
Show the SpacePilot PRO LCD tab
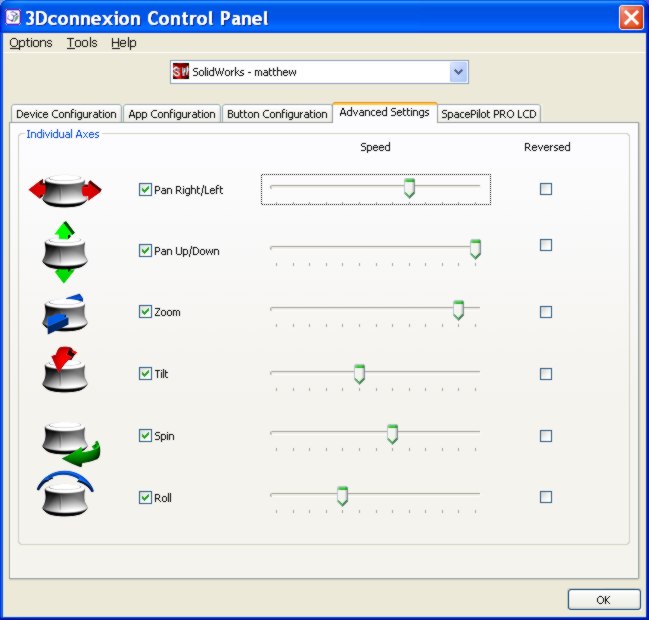pyautogui.click(x=488, y=114)
